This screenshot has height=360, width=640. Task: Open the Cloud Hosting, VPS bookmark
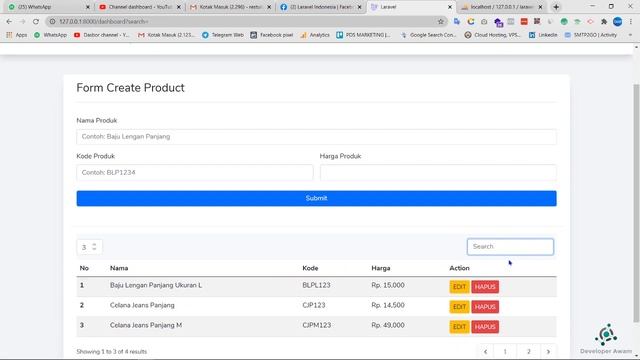click(493, 35)
